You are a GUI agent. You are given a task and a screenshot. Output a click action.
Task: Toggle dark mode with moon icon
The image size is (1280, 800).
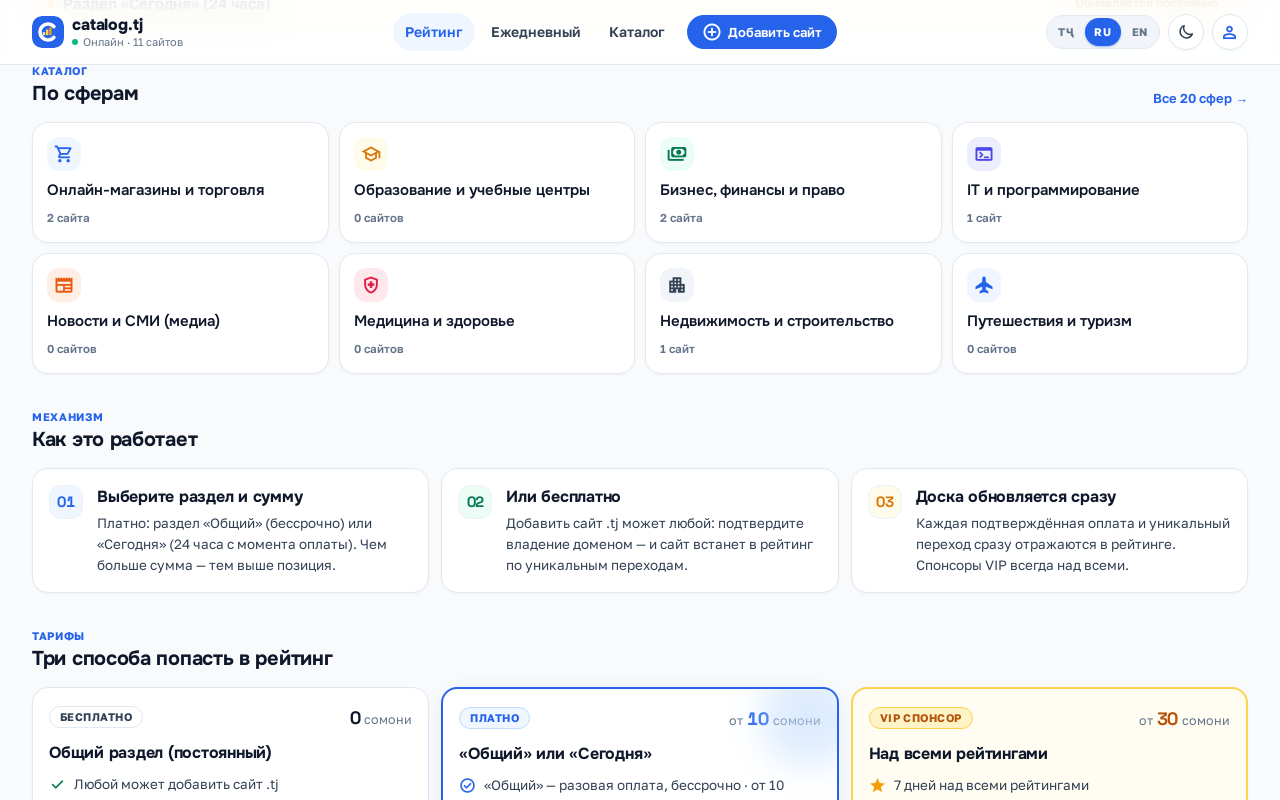point(1186,32)
